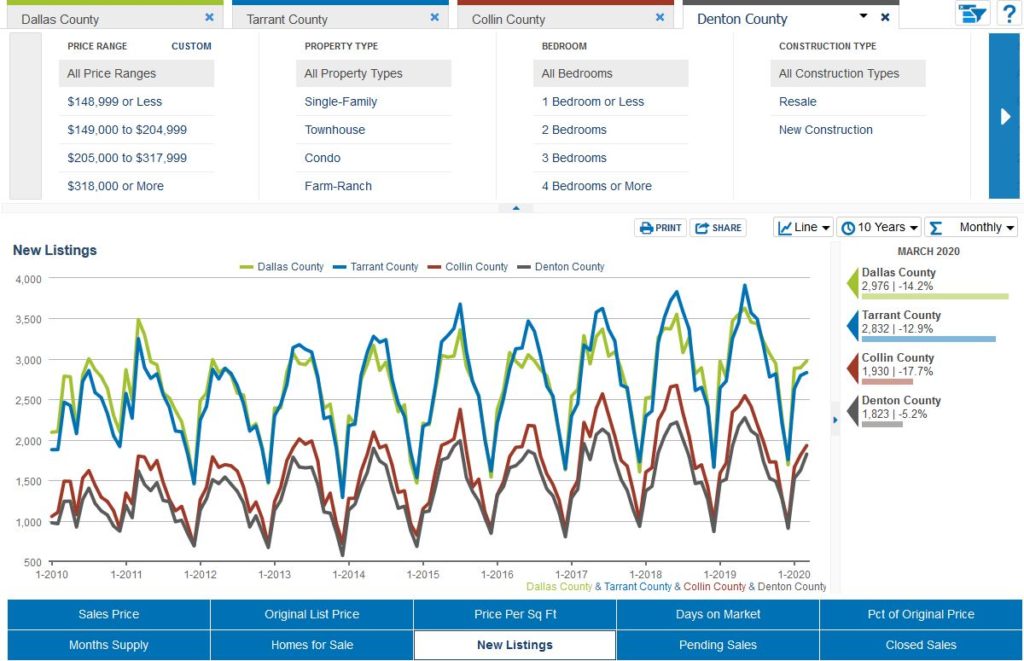Switch to the Pending Sales metric tab

[717, 645]
